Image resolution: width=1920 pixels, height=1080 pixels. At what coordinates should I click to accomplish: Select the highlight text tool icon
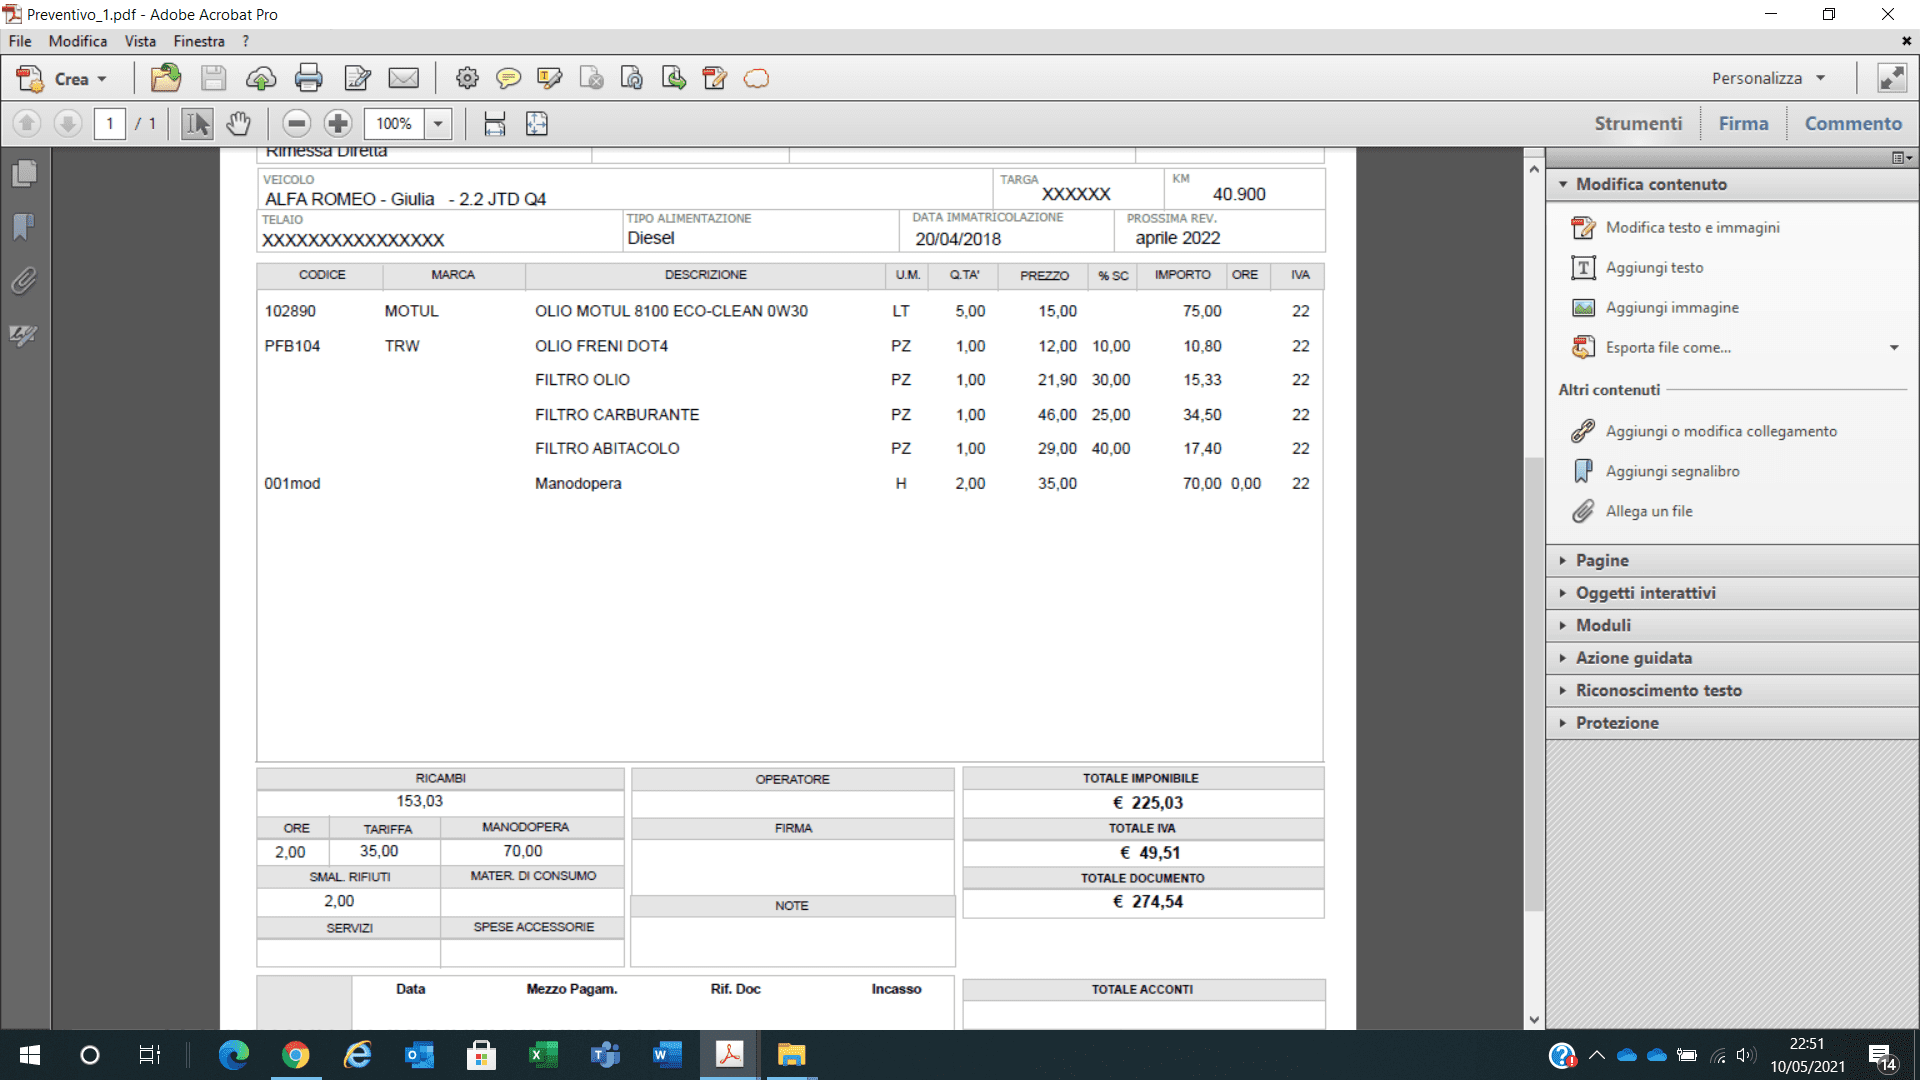[x=549, y=78]
